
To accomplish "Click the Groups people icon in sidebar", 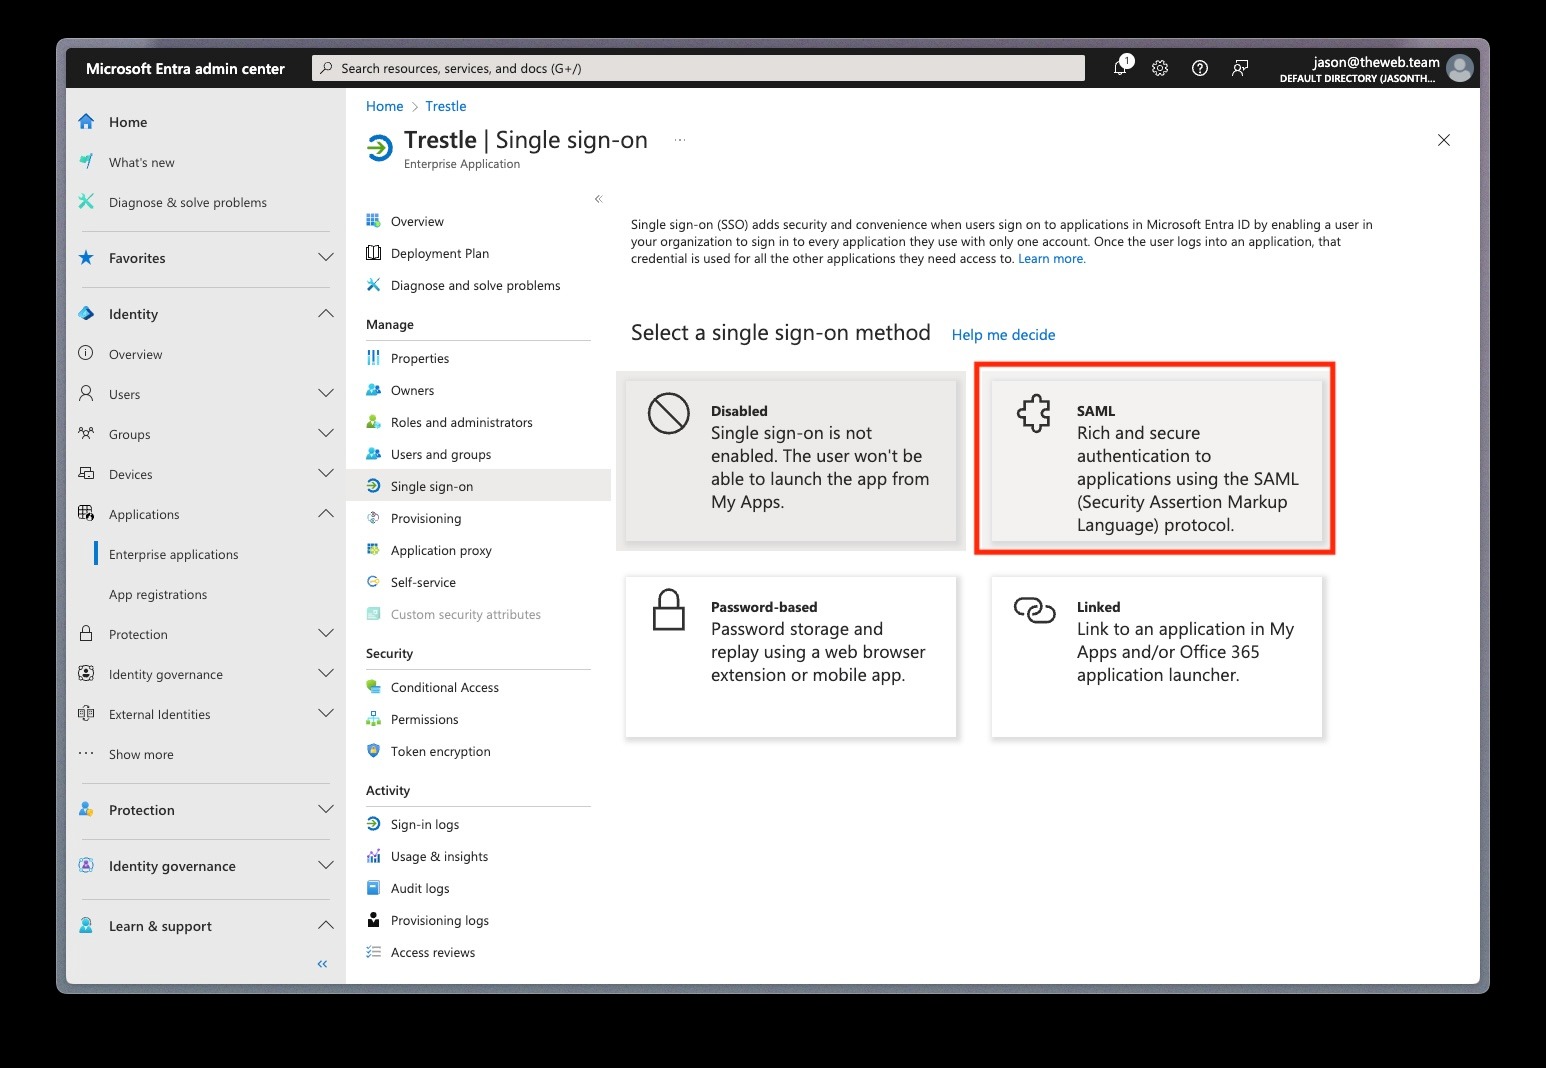I will [87, 434].
